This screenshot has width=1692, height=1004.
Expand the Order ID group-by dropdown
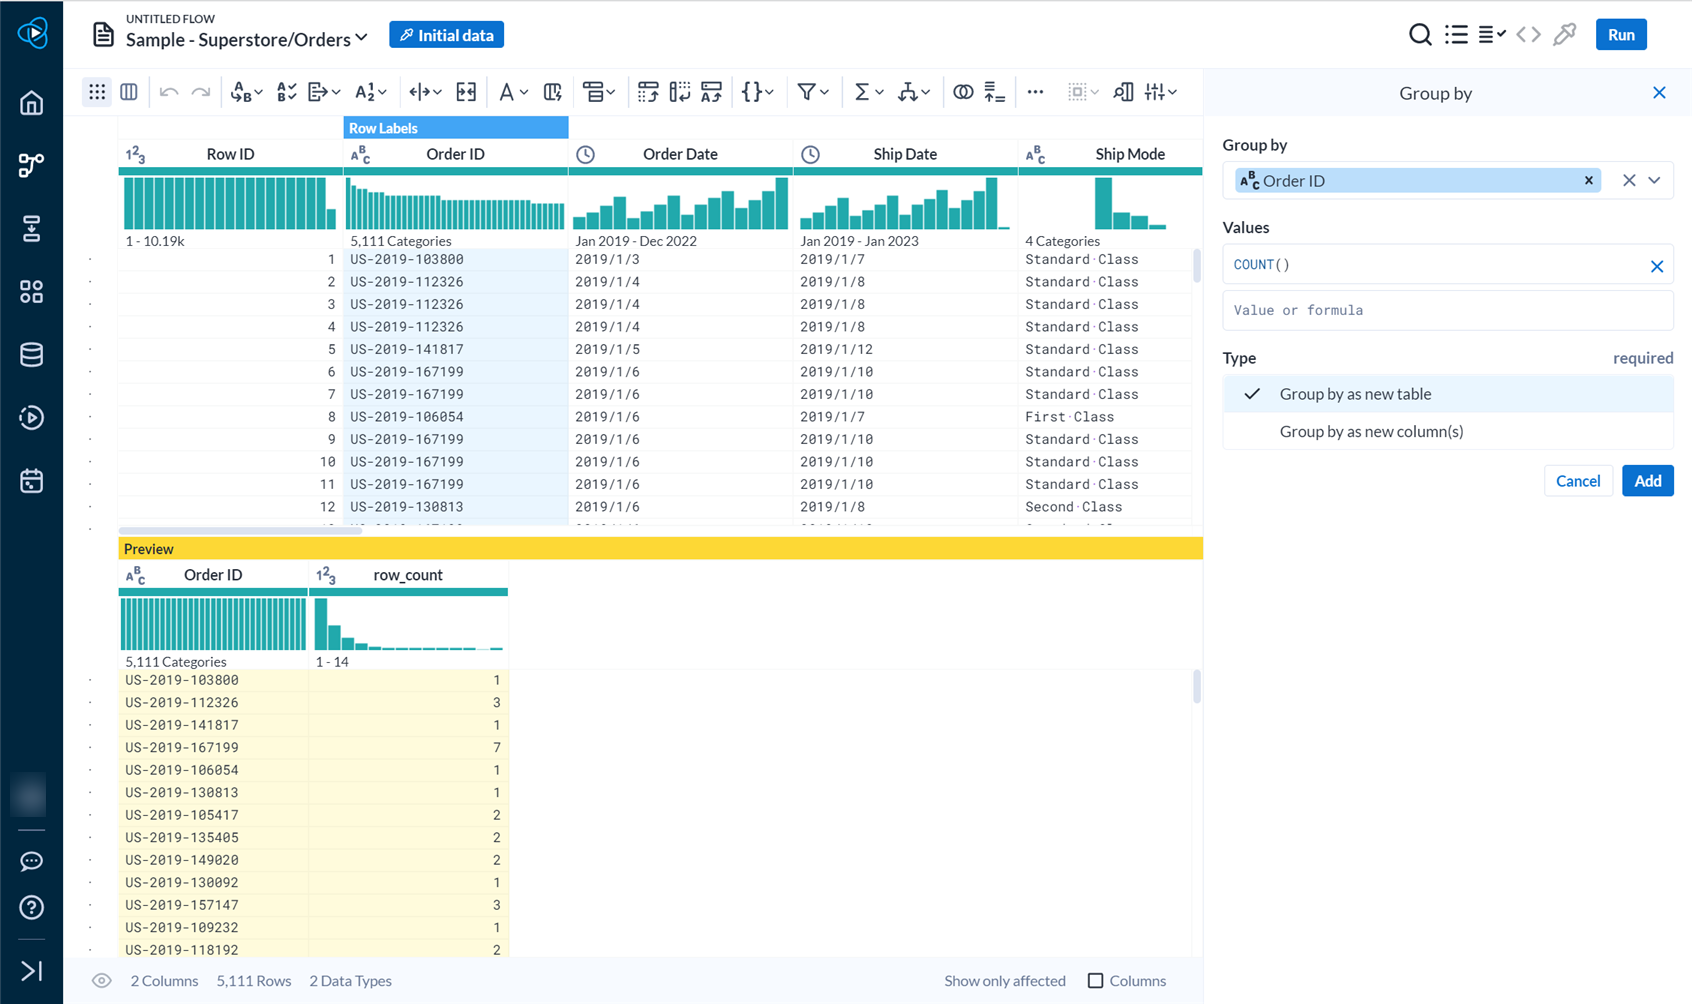(1655, 180)
